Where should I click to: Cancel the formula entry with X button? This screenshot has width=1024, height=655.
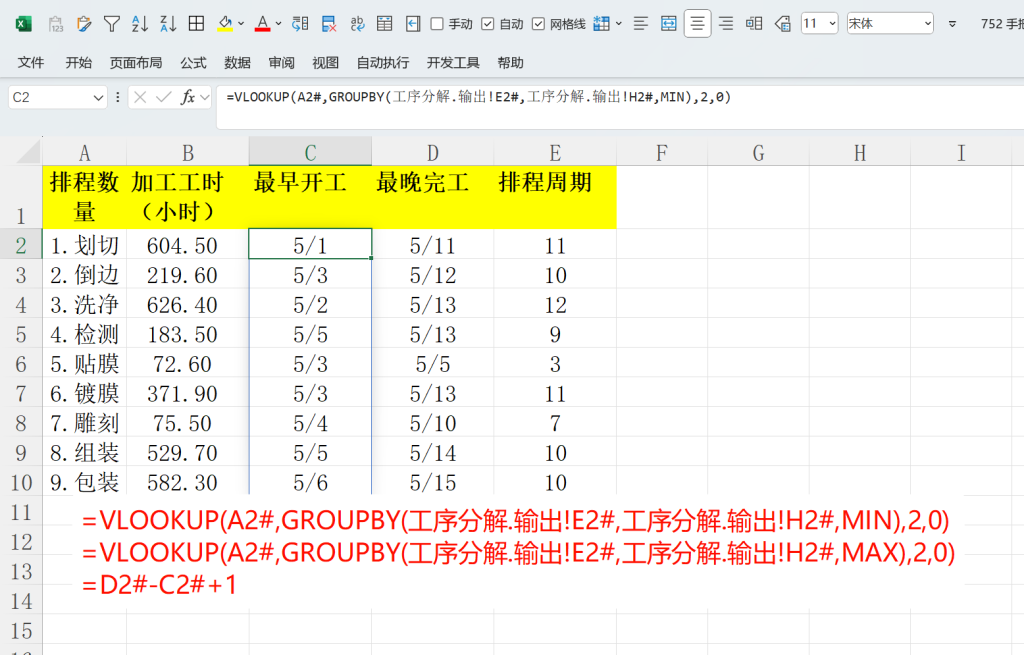tap(140, 98)
